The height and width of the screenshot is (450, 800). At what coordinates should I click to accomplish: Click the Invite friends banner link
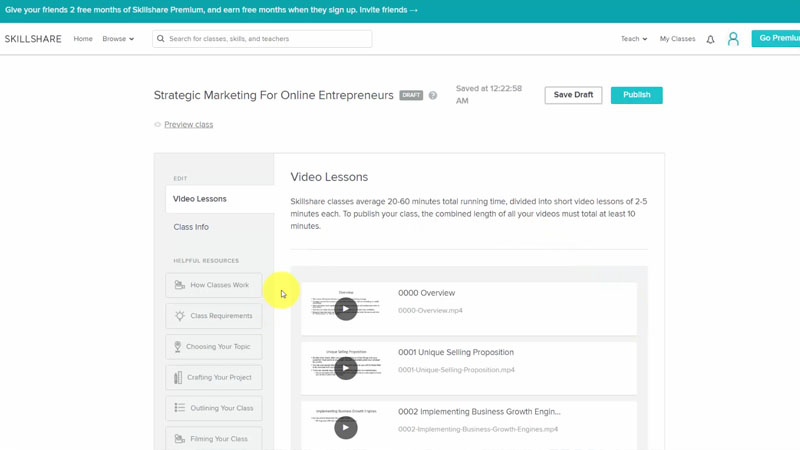click(385, 10)
